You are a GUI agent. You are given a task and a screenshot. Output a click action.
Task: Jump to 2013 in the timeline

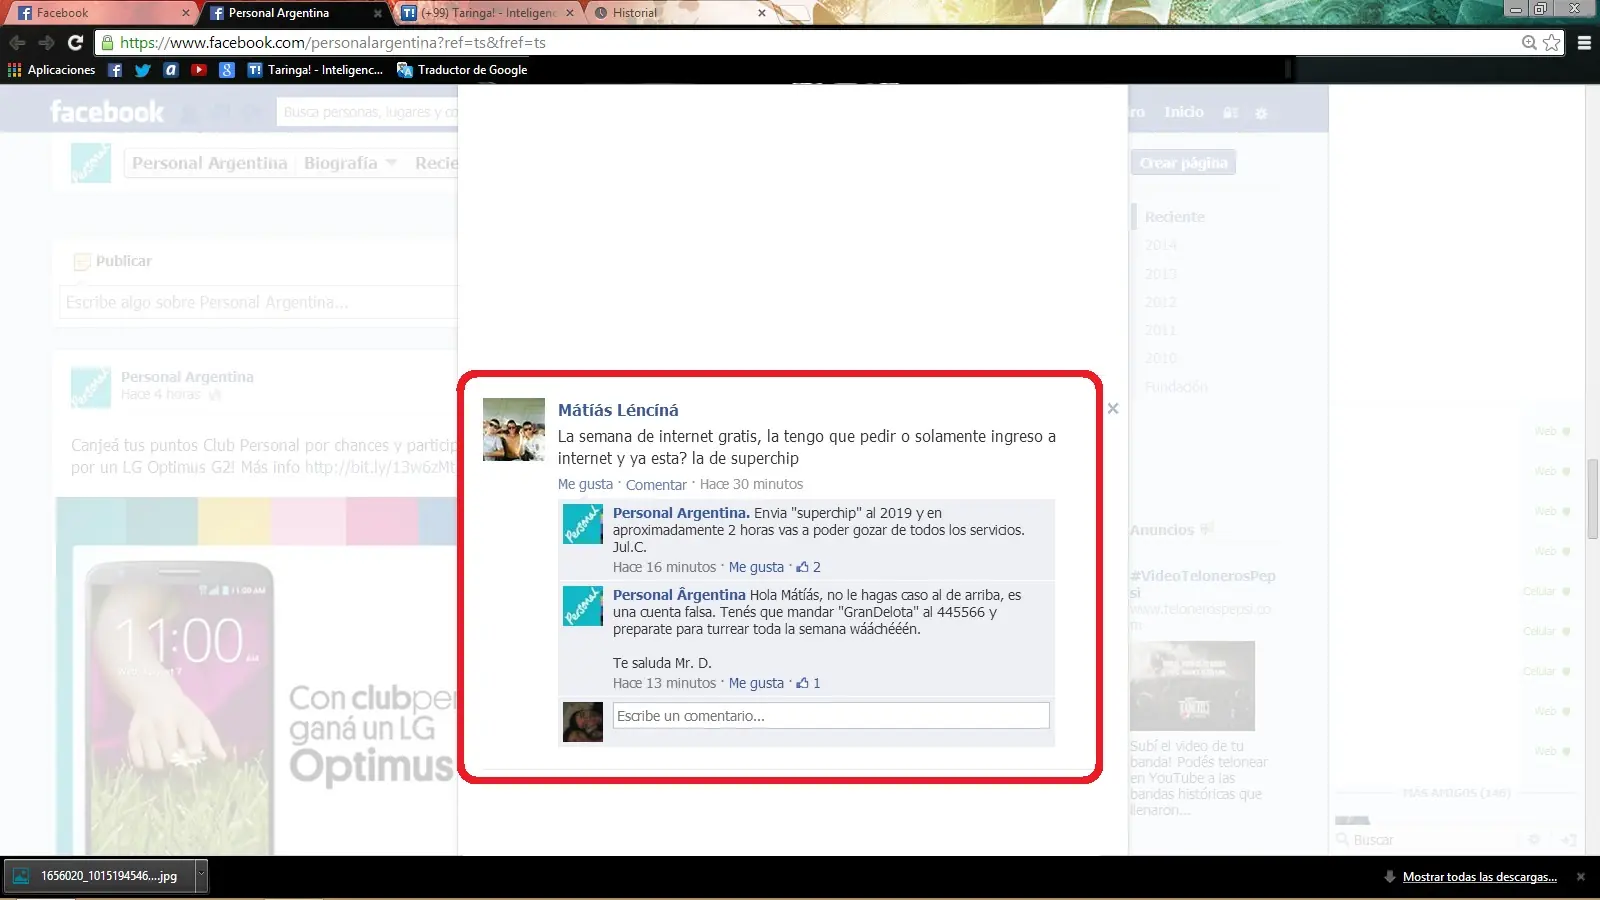pyautogui.click(x=1161, y=274)
